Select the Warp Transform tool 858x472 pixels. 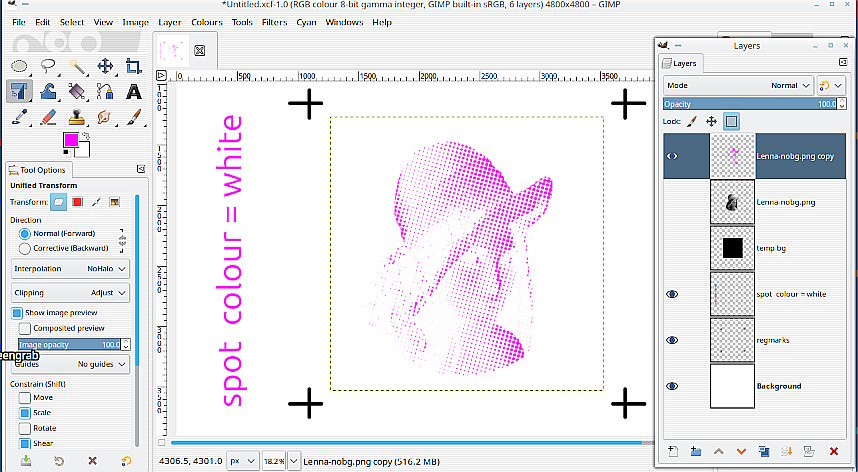(49, 91)
